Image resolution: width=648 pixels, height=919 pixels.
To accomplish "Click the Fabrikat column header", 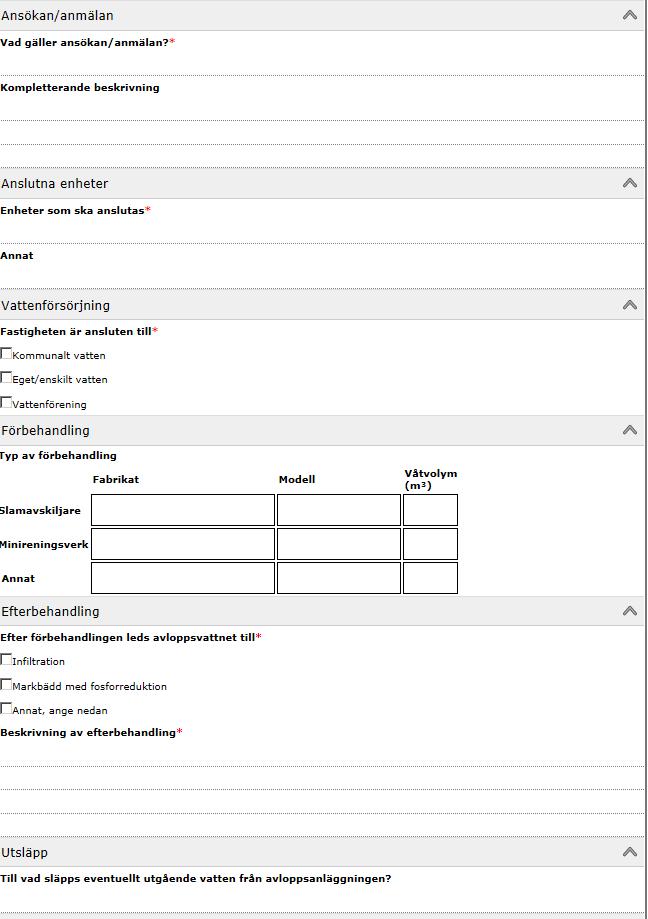I will click(x=116, y=479).
